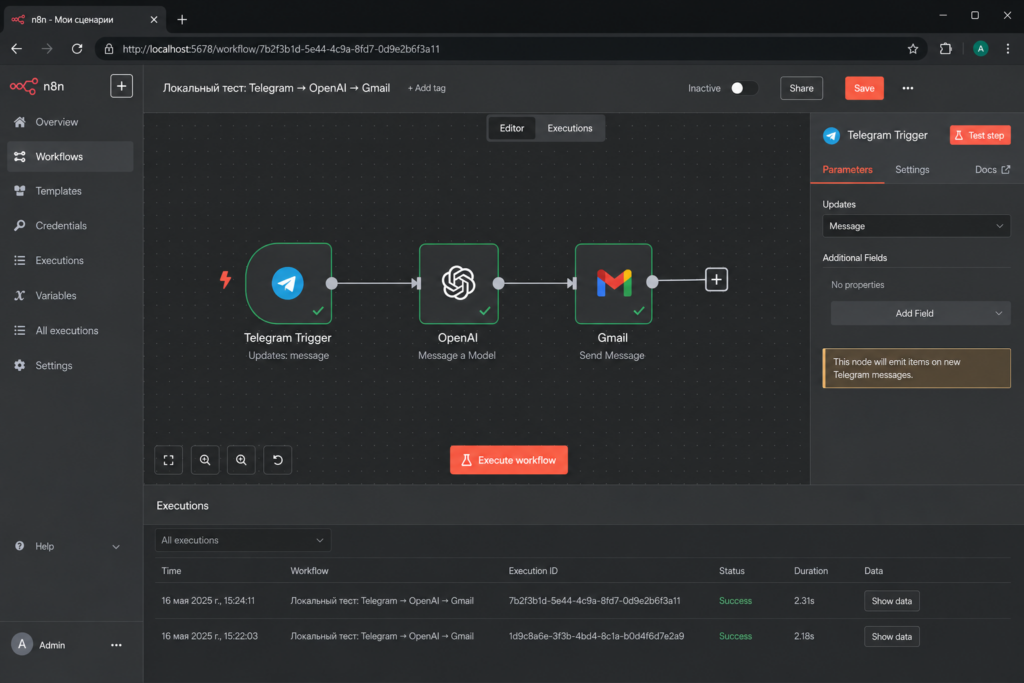Open Admin user three-dot menu
Image resolution: width=1024 pixels, height=683 pixels.
coord(116,645)
